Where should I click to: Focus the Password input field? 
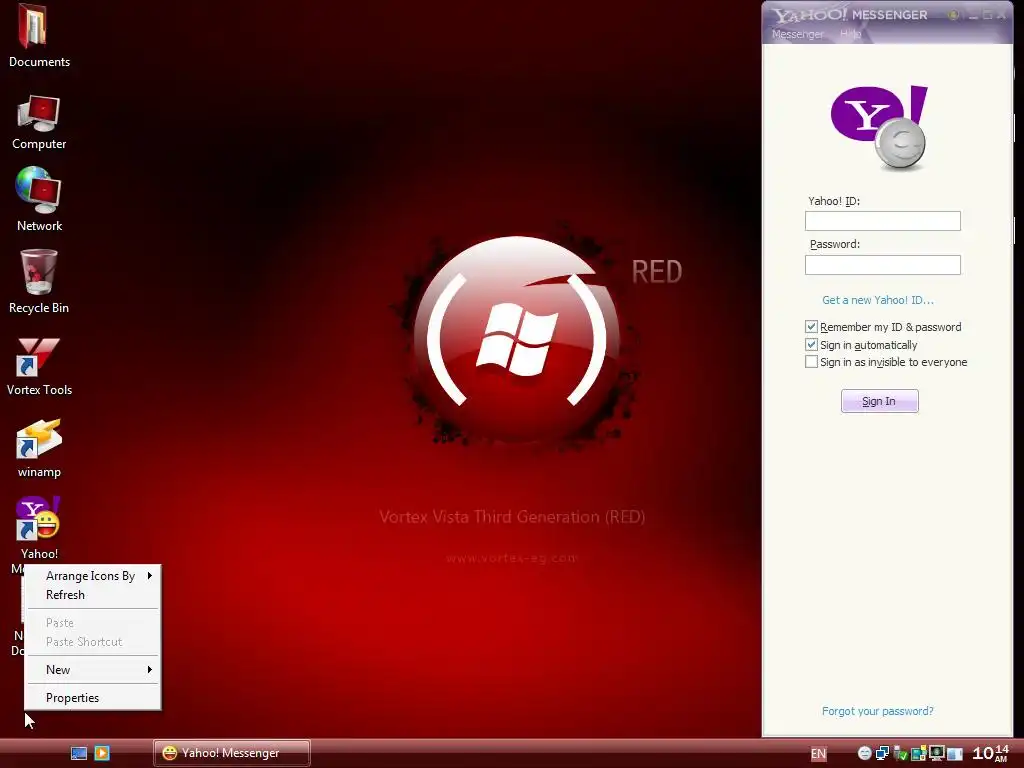pyautogui.click(x=882, y=264)
